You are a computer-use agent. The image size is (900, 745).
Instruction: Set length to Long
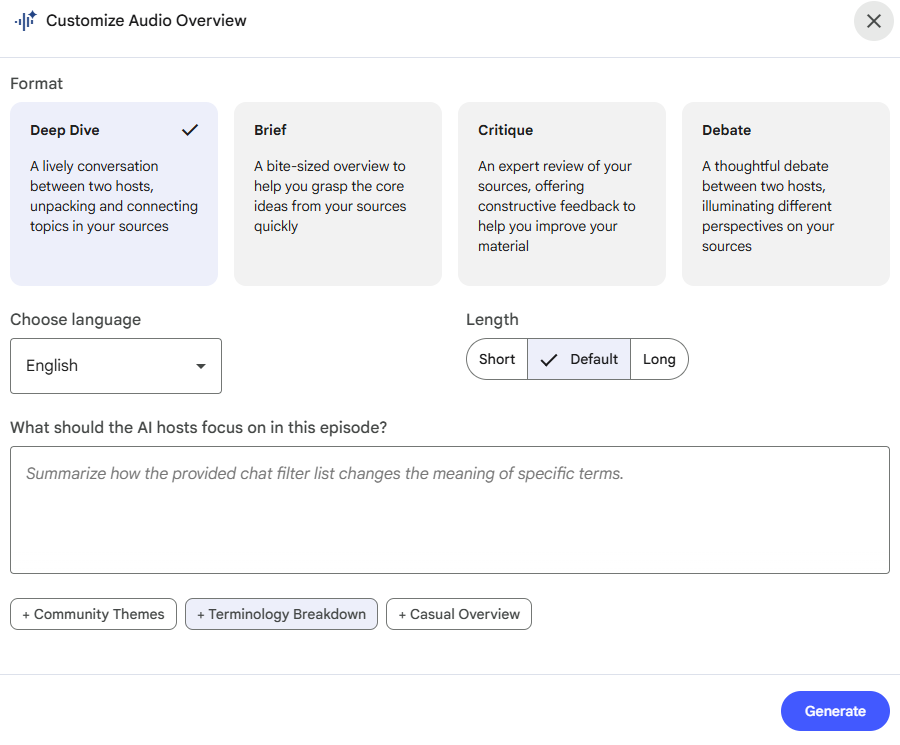[x=659, y=359]
